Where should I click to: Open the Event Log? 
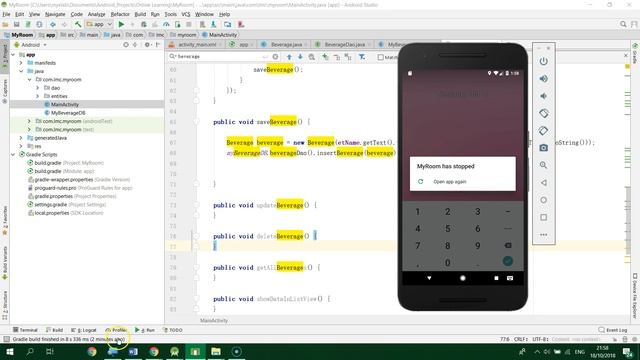(613, 330)
